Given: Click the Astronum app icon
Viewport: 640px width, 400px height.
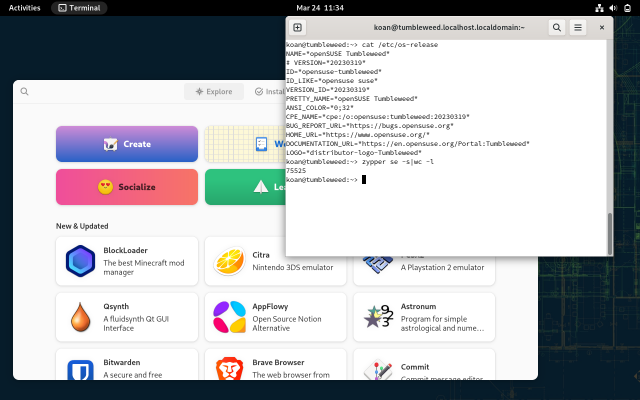Looking at the screenshot, I should point(378,317).
